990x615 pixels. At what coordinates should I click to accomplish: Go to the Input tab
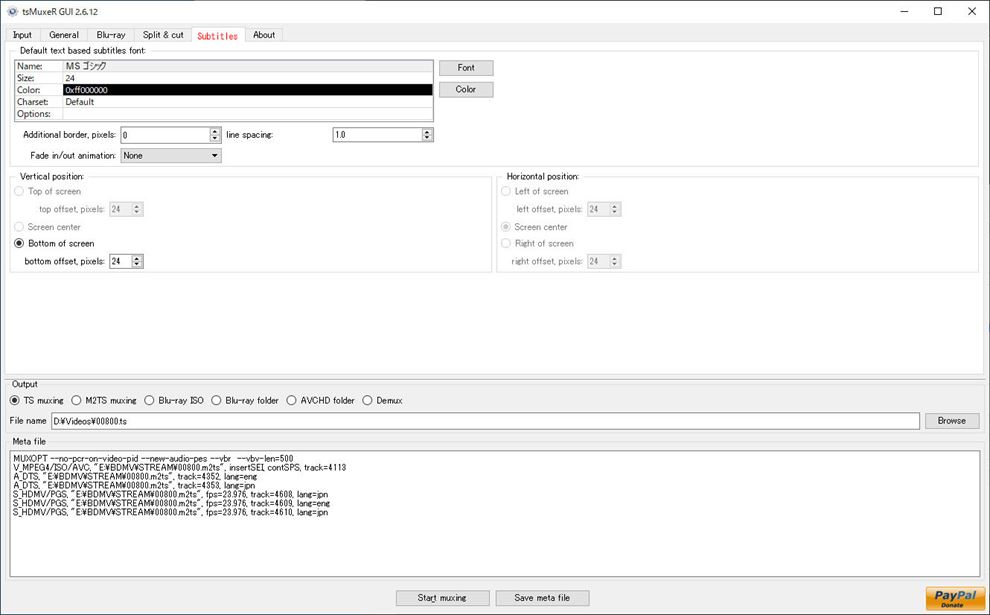[x=22, y=35]
